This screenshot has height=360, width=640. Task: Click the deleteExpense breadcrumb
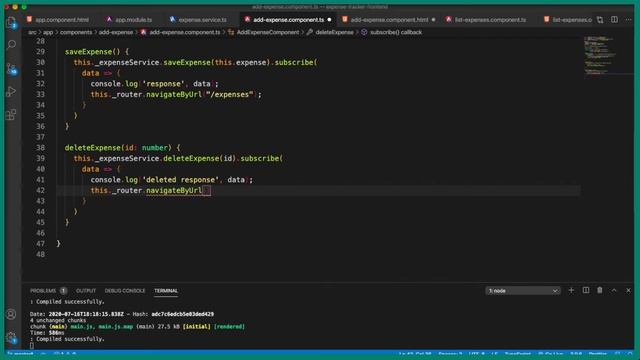coord(330,32)
